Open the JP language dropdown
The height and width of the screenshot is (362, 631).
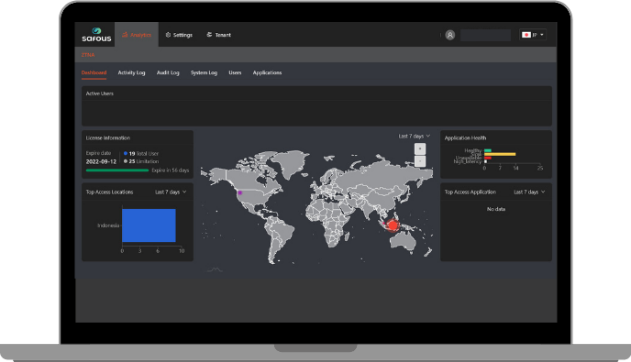(x=532, y=35)
